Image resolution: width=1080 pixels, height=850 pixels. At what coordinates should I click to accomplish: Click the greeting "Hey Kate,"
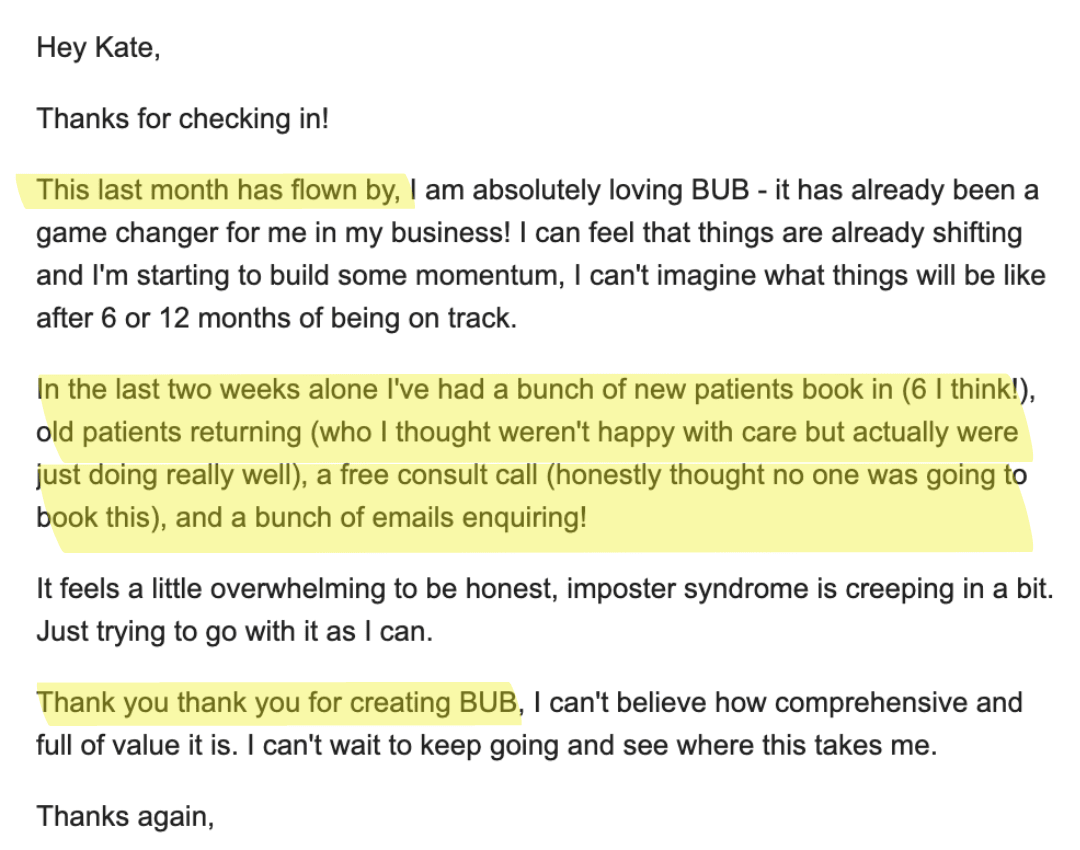click(98, 48)
